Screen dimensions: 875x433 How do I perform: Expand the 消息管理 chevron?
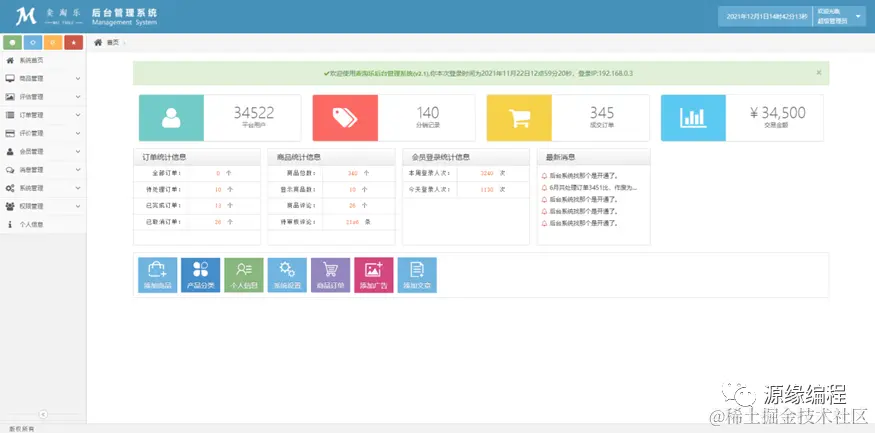(x=78, y=170)
